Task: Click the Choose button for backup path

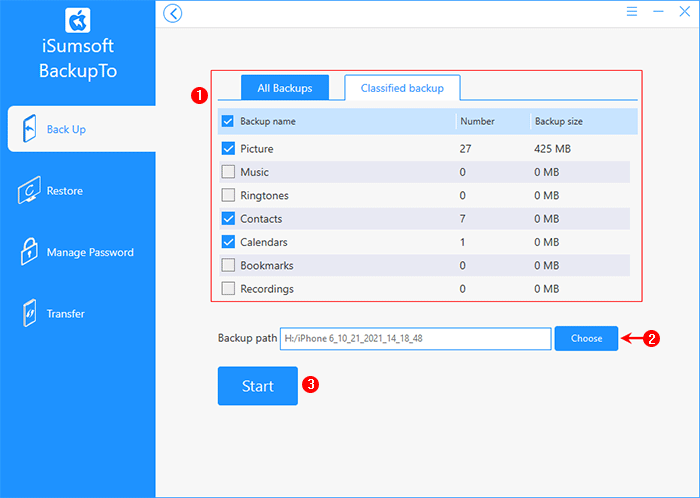Action: click(x=586, y=338)
